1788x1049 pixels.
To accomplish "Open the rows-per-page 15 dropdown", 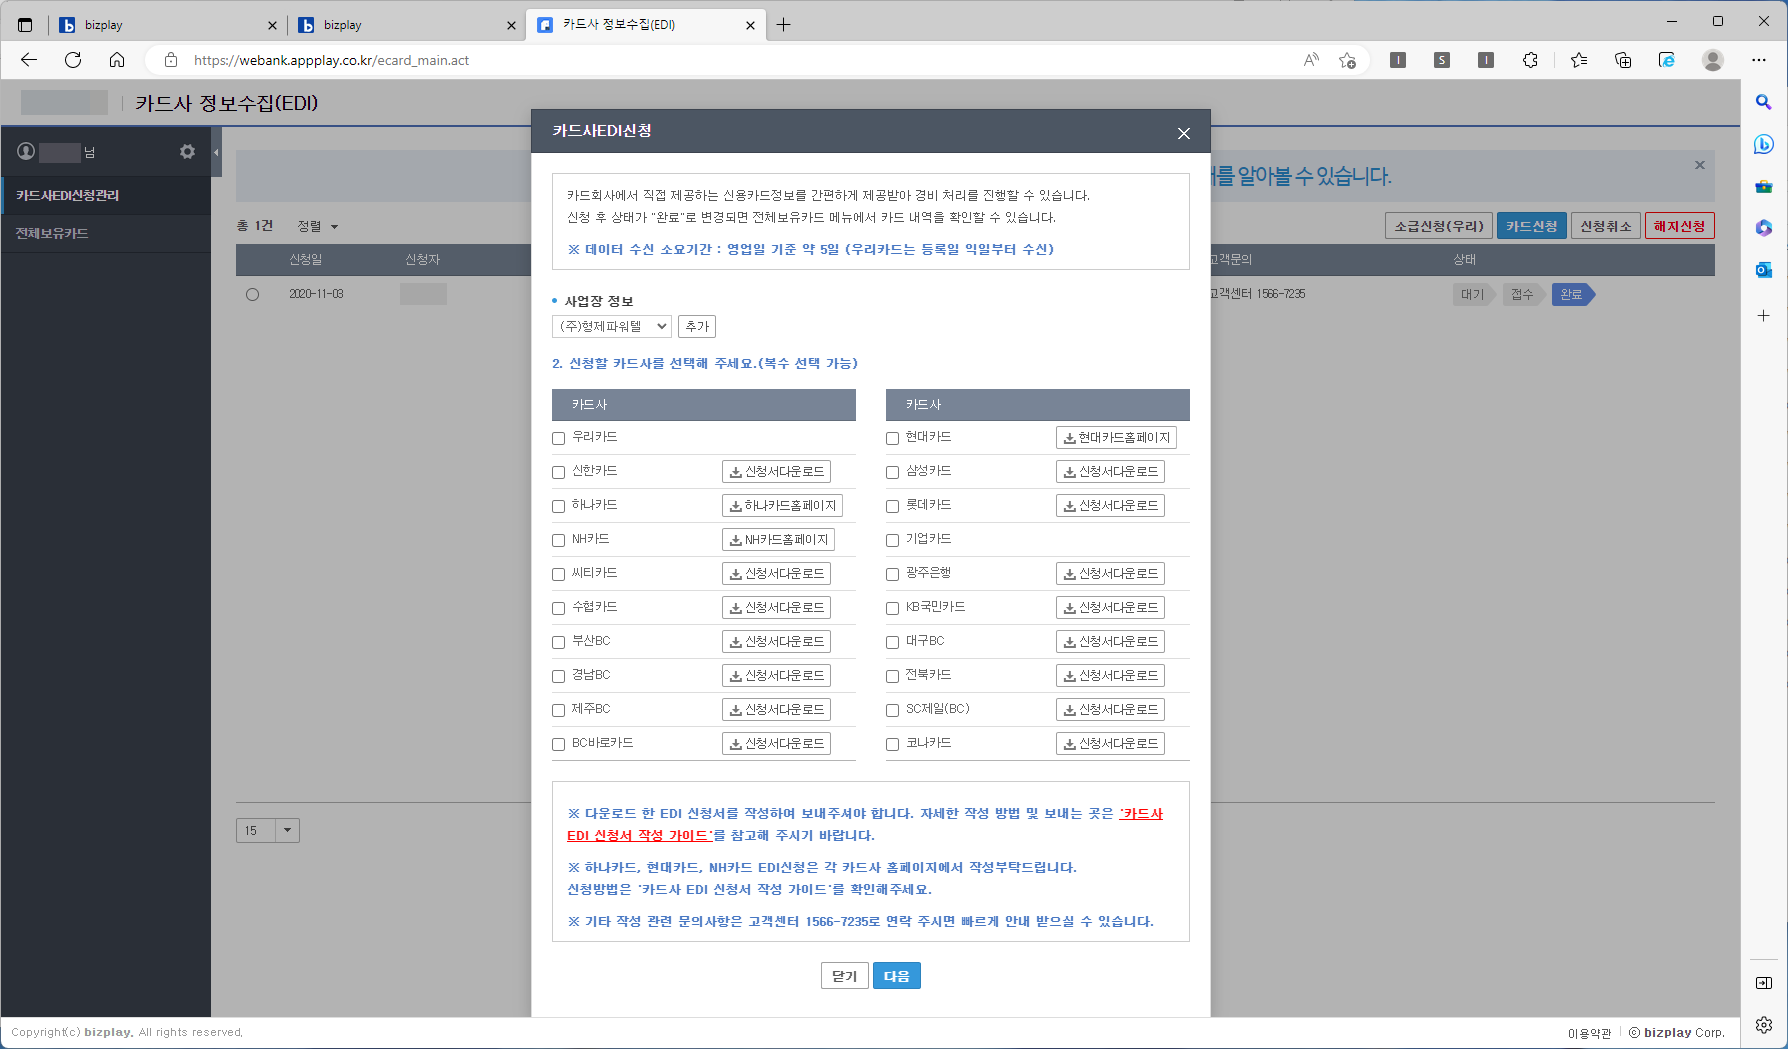I will (x=268, y=830).
